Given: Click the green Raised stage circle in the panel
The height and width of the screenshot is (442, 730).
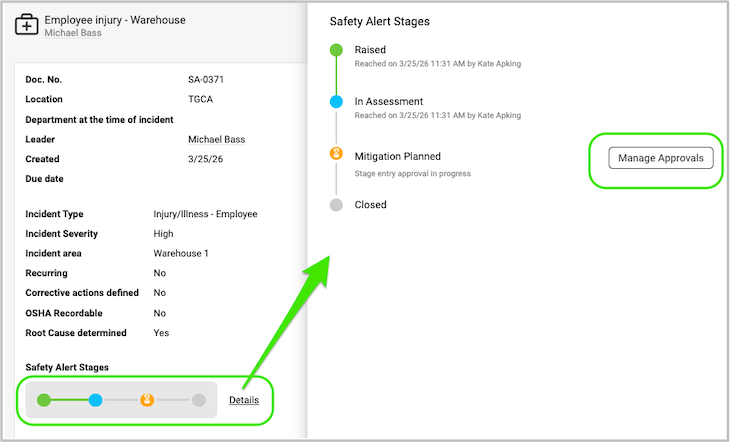Looking at the screenshot, I should coord(336,50).
